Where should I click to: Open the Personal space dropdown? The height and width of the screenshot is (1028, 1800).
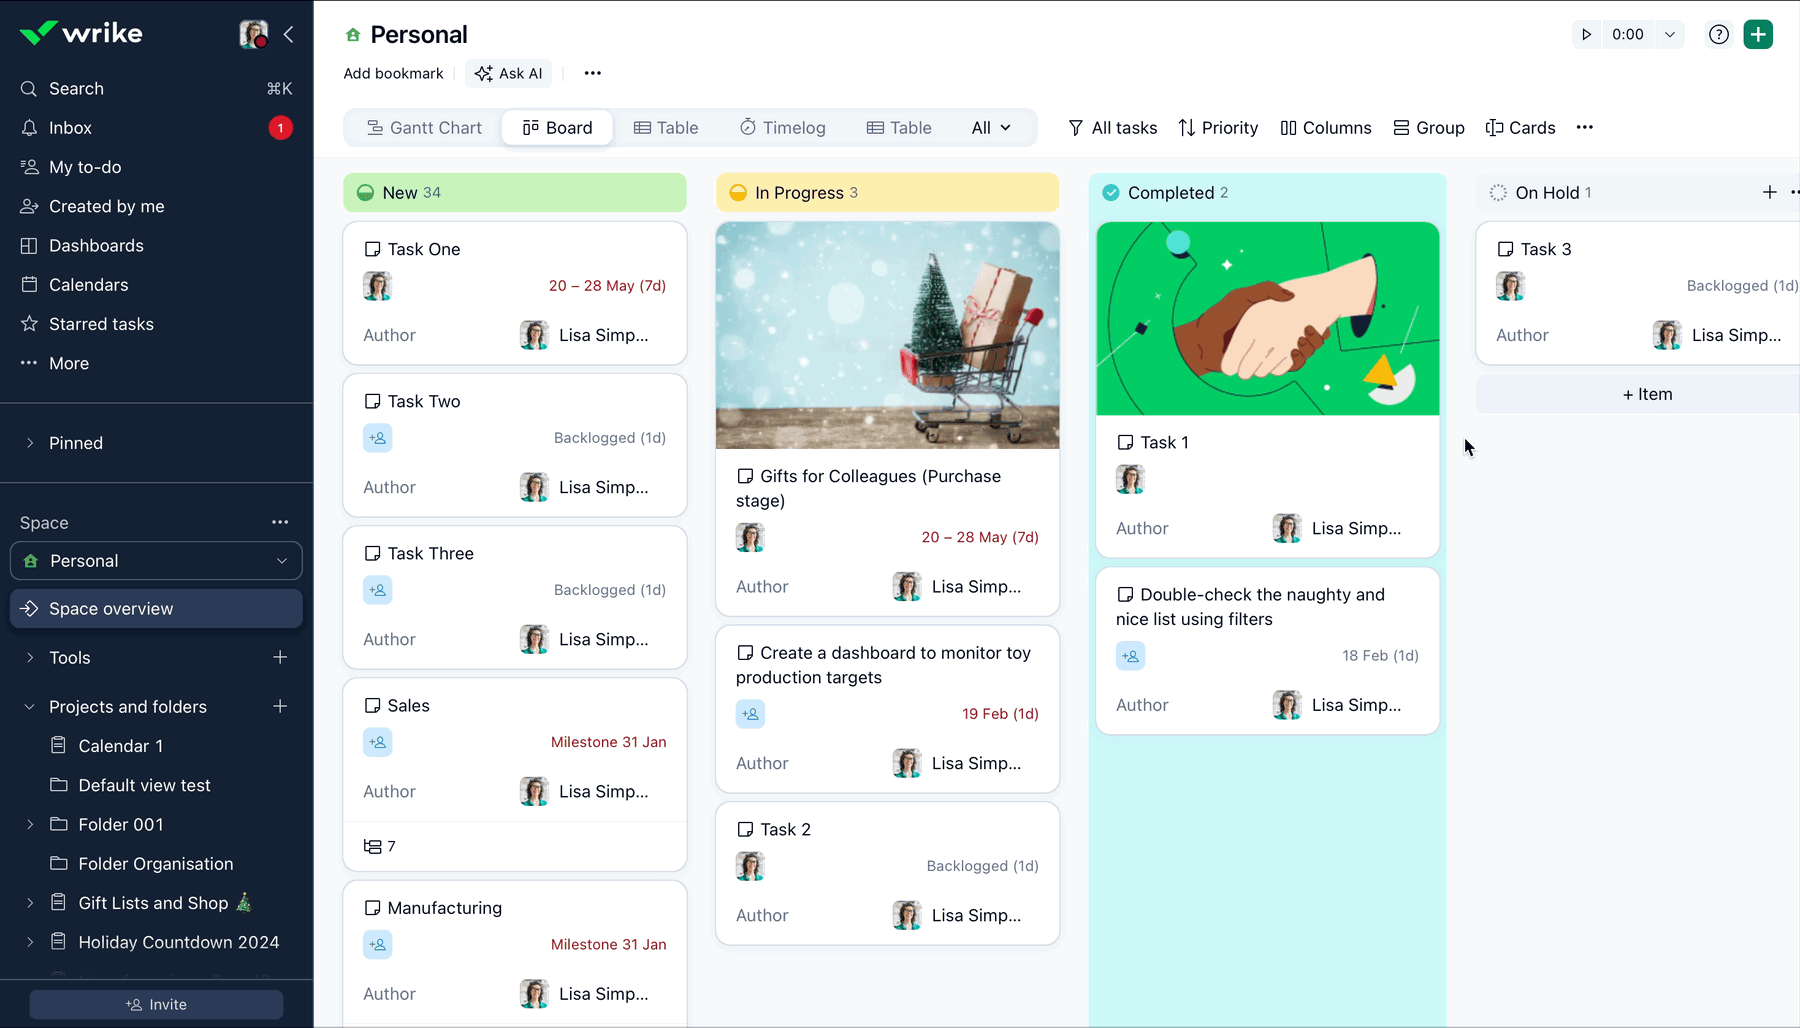(x=281, y=561)
